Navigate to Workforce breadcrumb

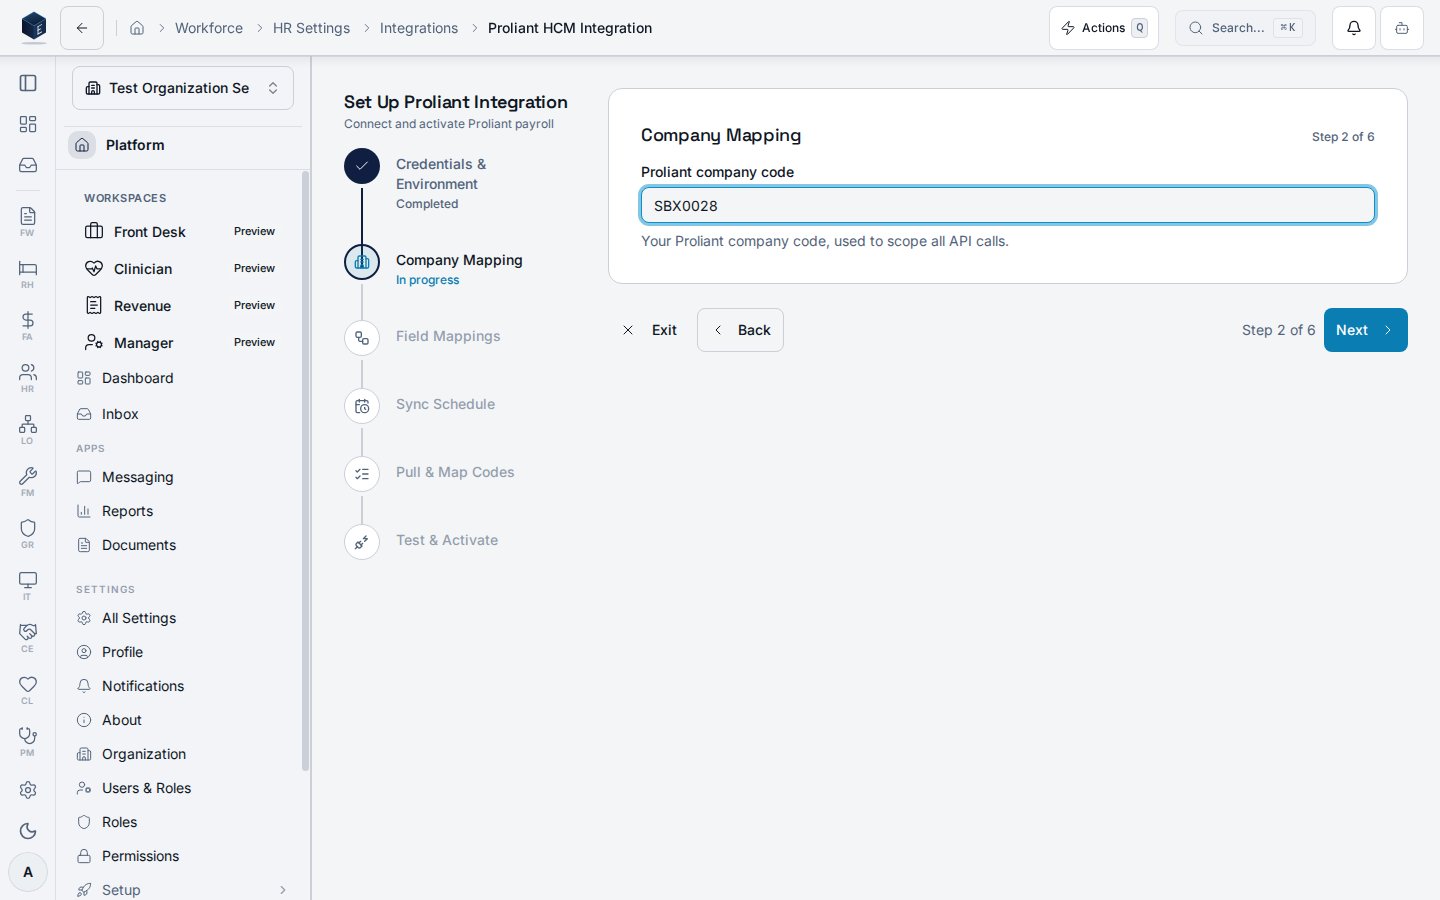(209, 28)
